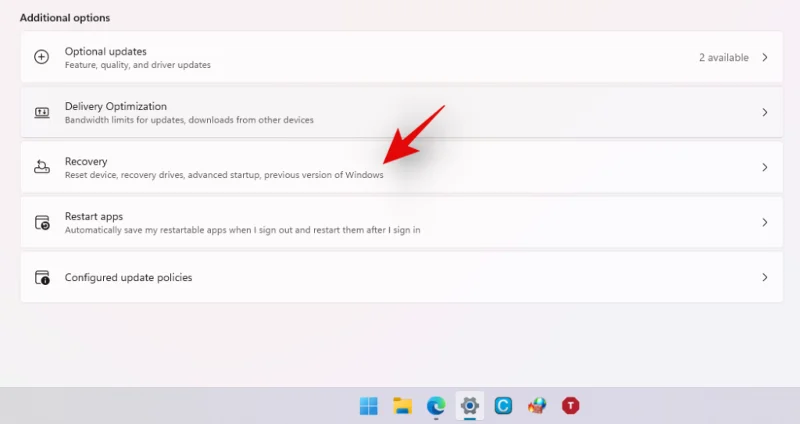The height and width of the screenshot is (424, 800).
Task: Click 'Feature, quality, and driver updates' text
Action: click(x=138, y=65)
